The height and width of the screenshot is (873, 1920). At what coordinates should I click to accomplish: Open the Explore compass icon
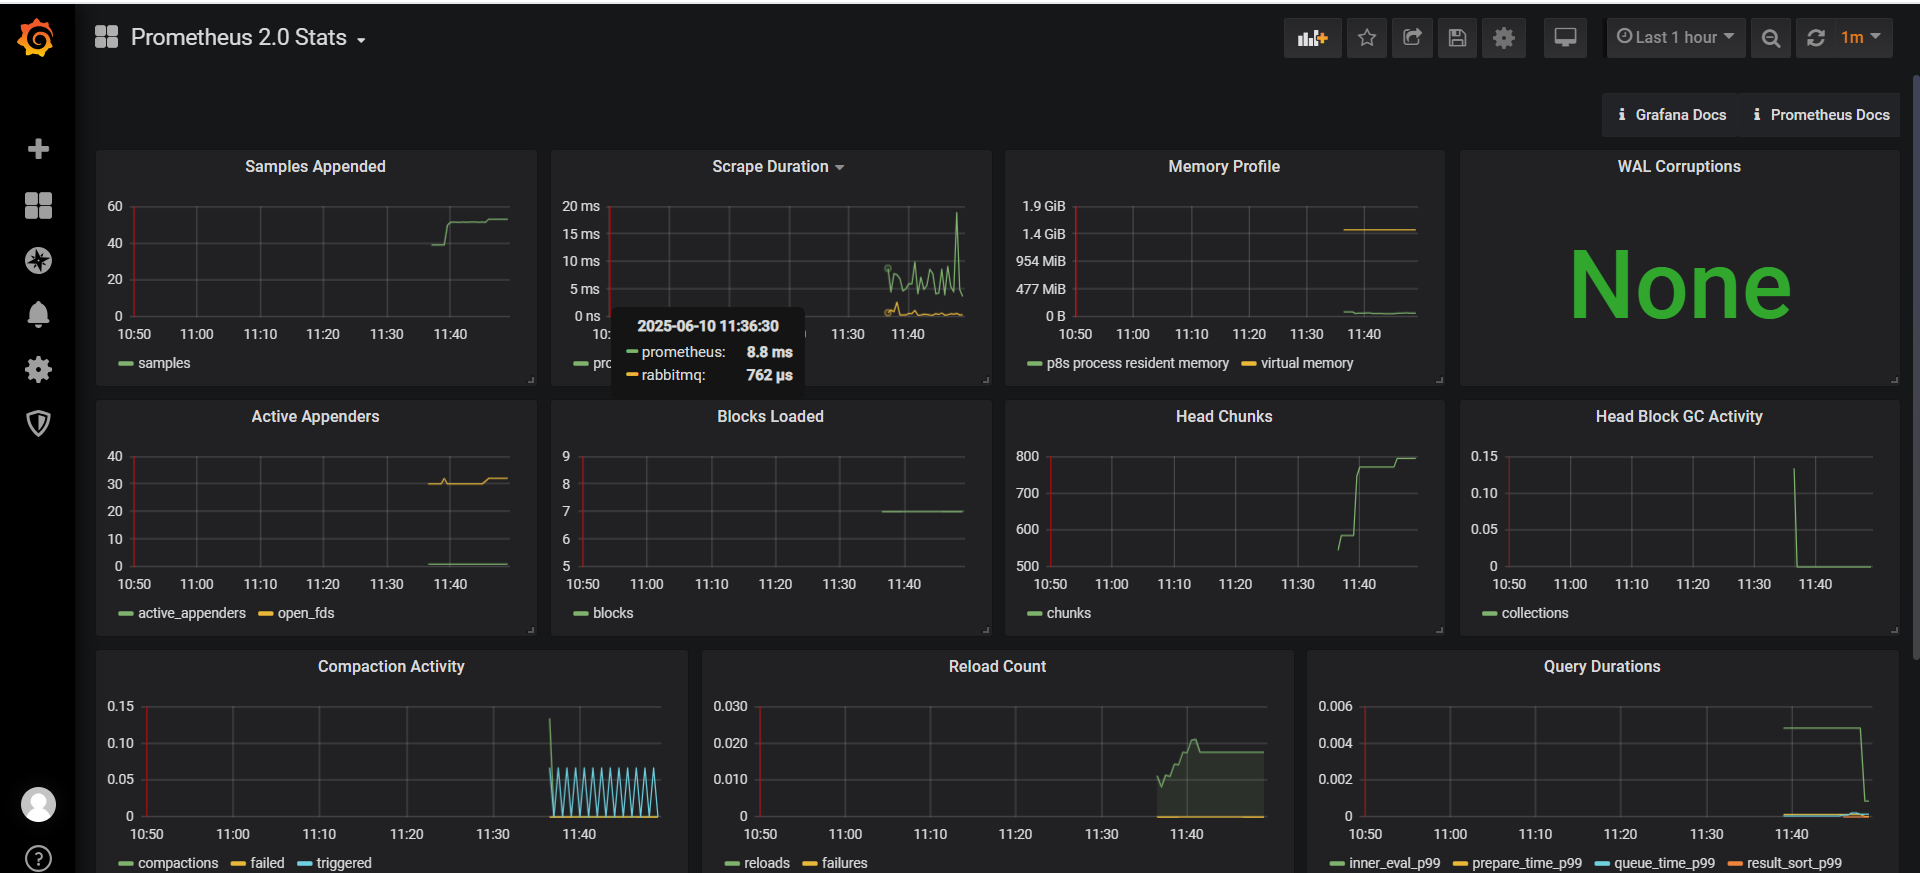38,261
